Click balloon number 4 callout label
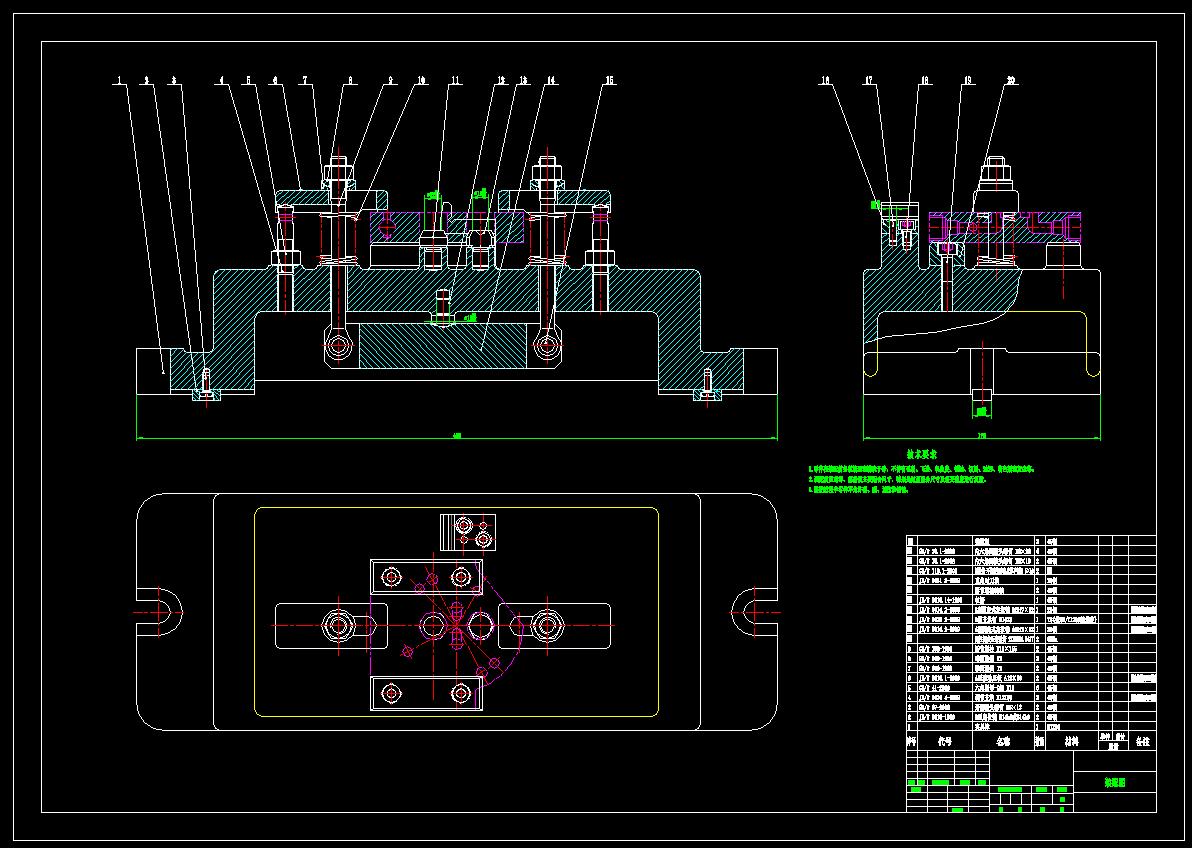Image resolution: width=1192 pixels, height=848 pixels. [x=222, y=80]
